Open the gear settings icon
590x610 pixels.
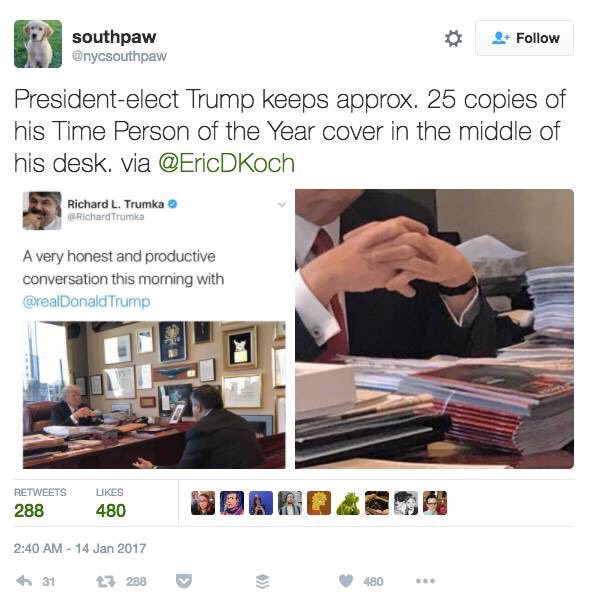pyautogui.click(x=453, y=38)
